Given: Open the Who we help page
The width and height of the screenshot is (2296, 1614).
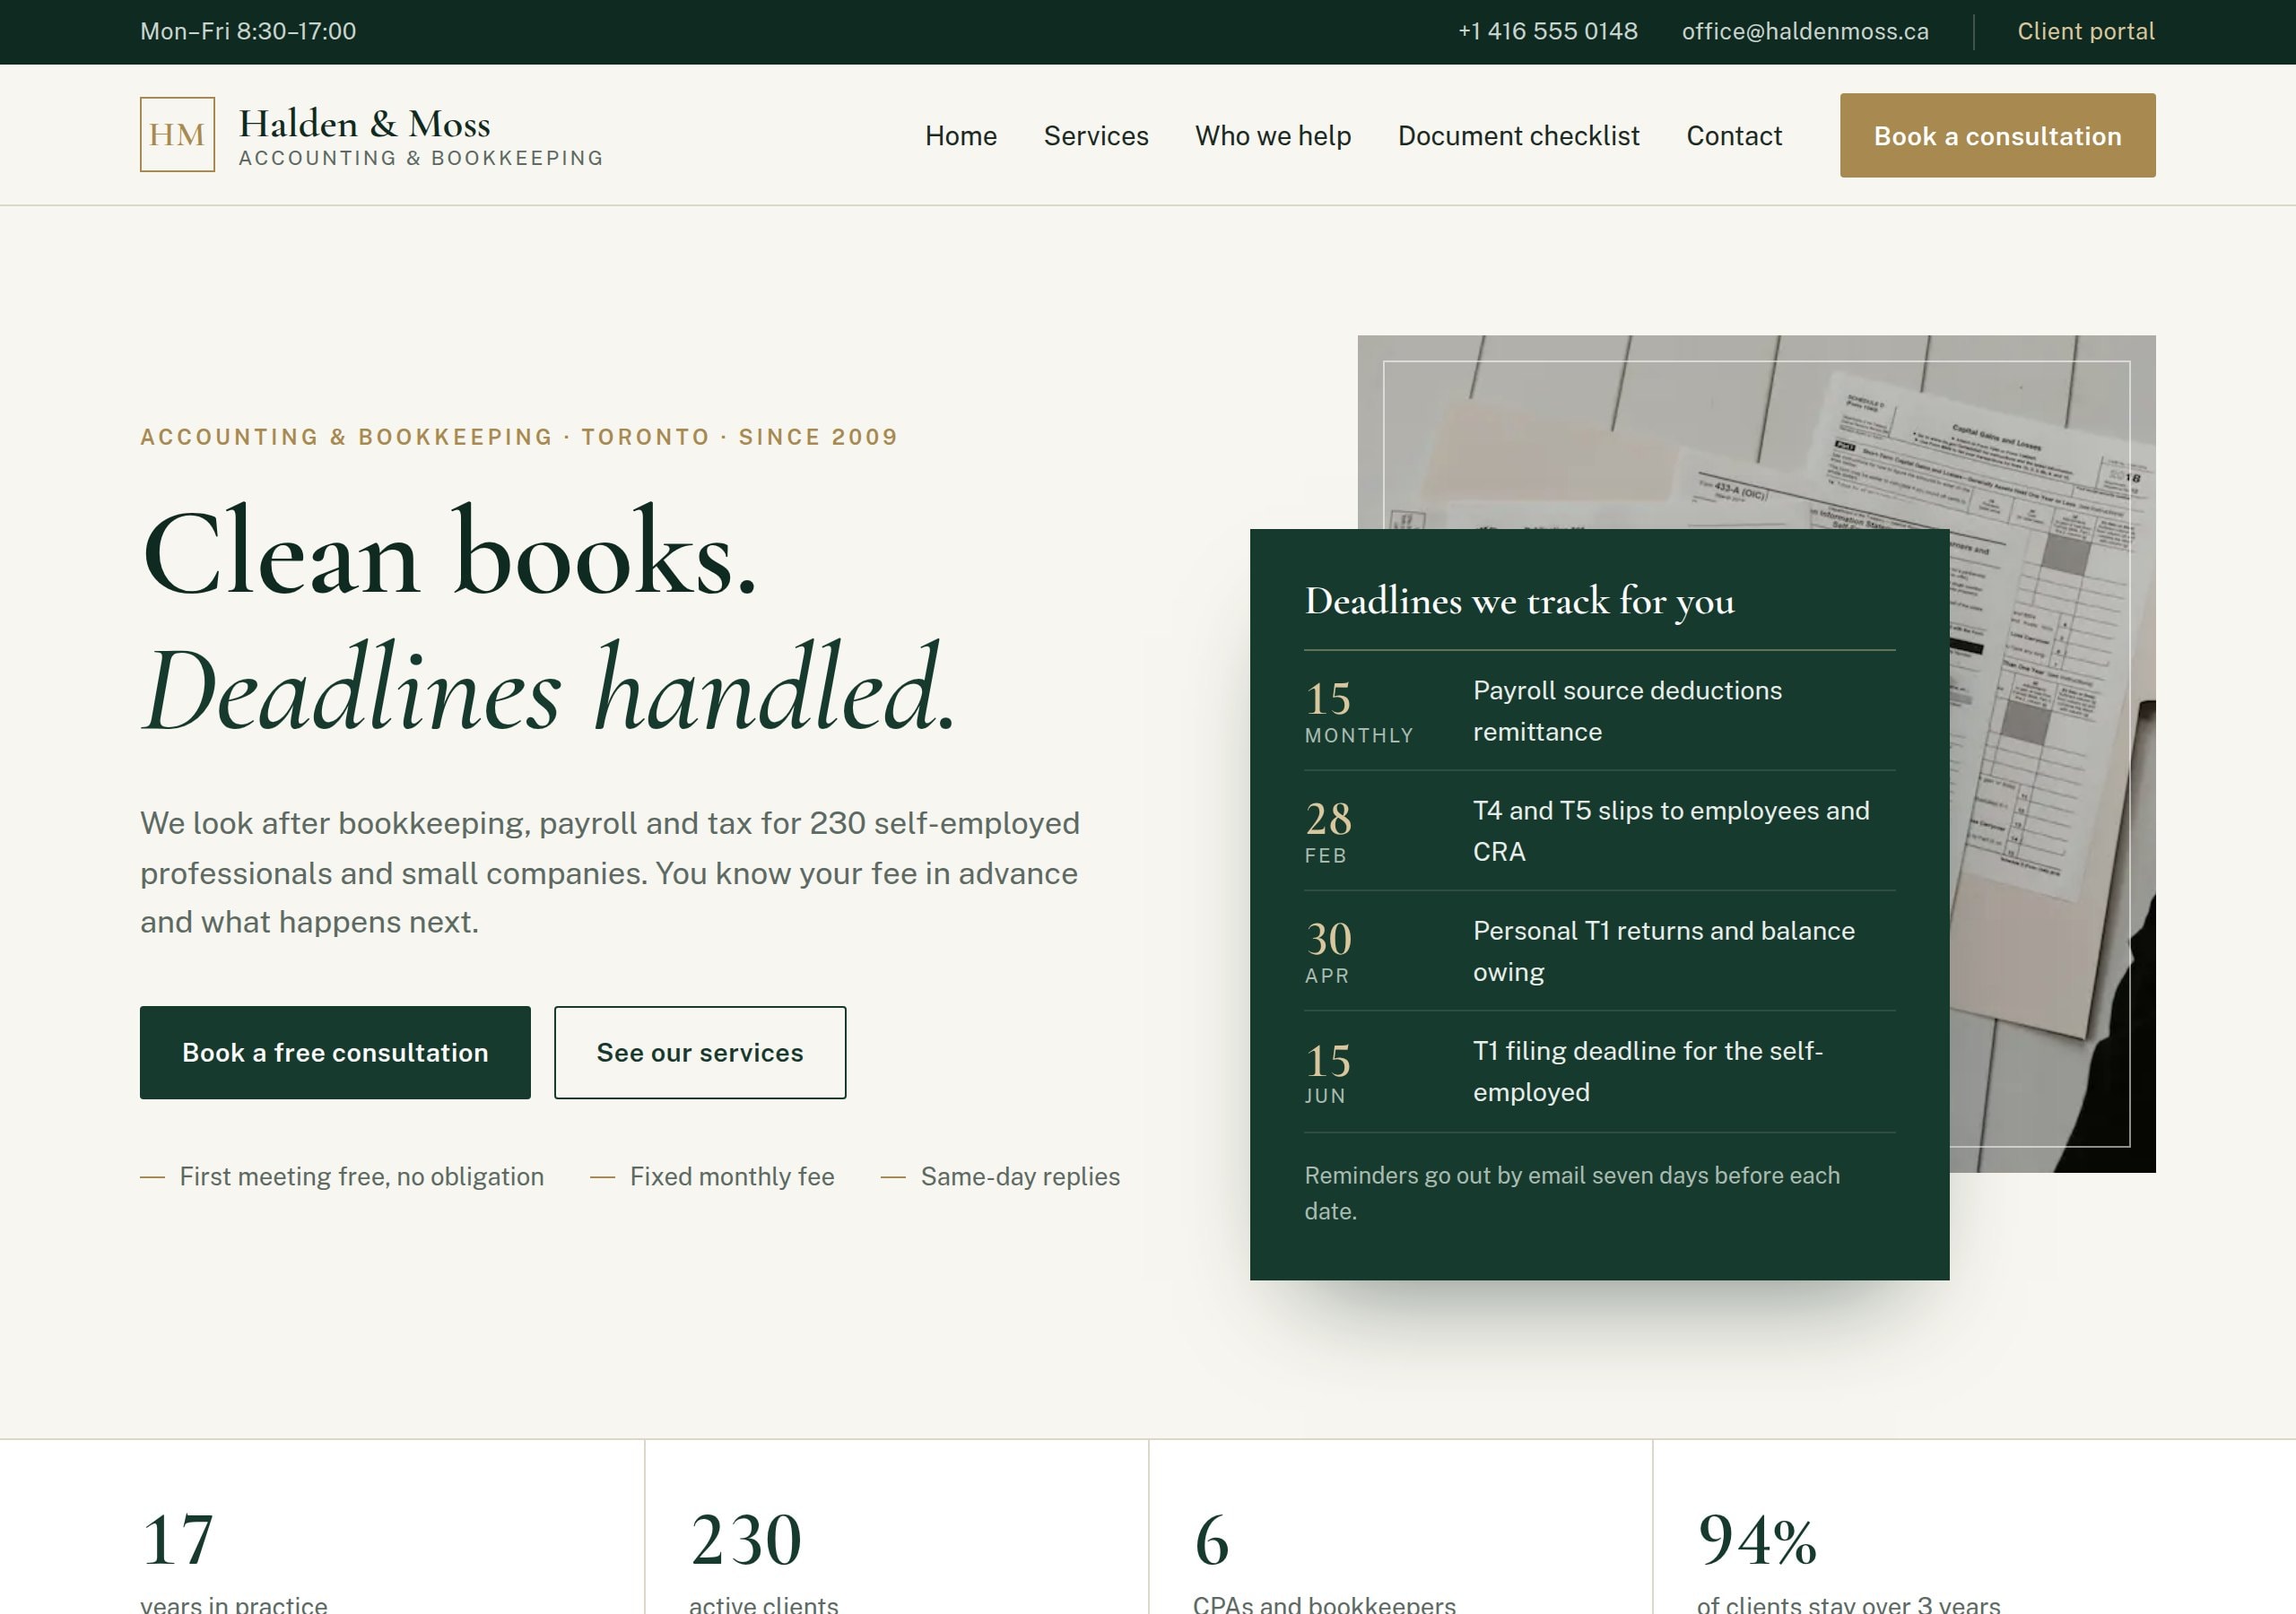Looking at the screenshot, I should pos(1273,136).
